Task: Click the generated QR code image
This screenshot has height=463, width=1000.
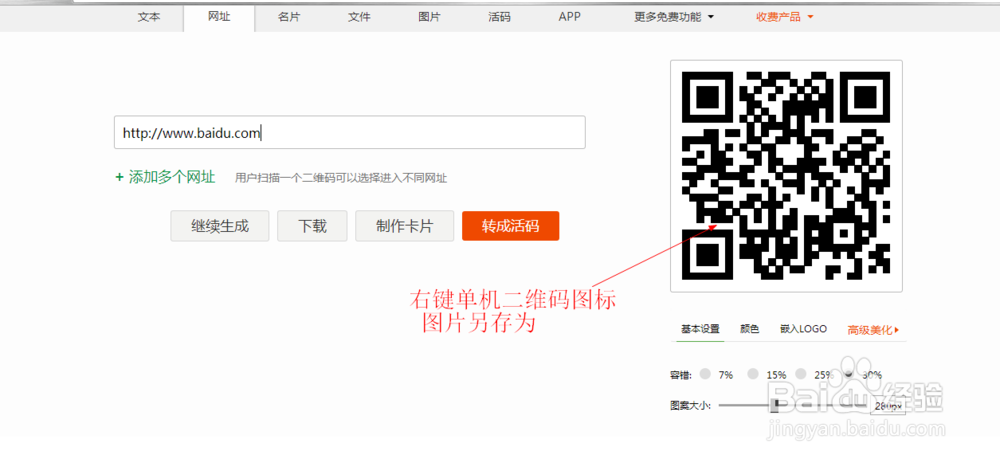Action: click(x=786, y=175)
